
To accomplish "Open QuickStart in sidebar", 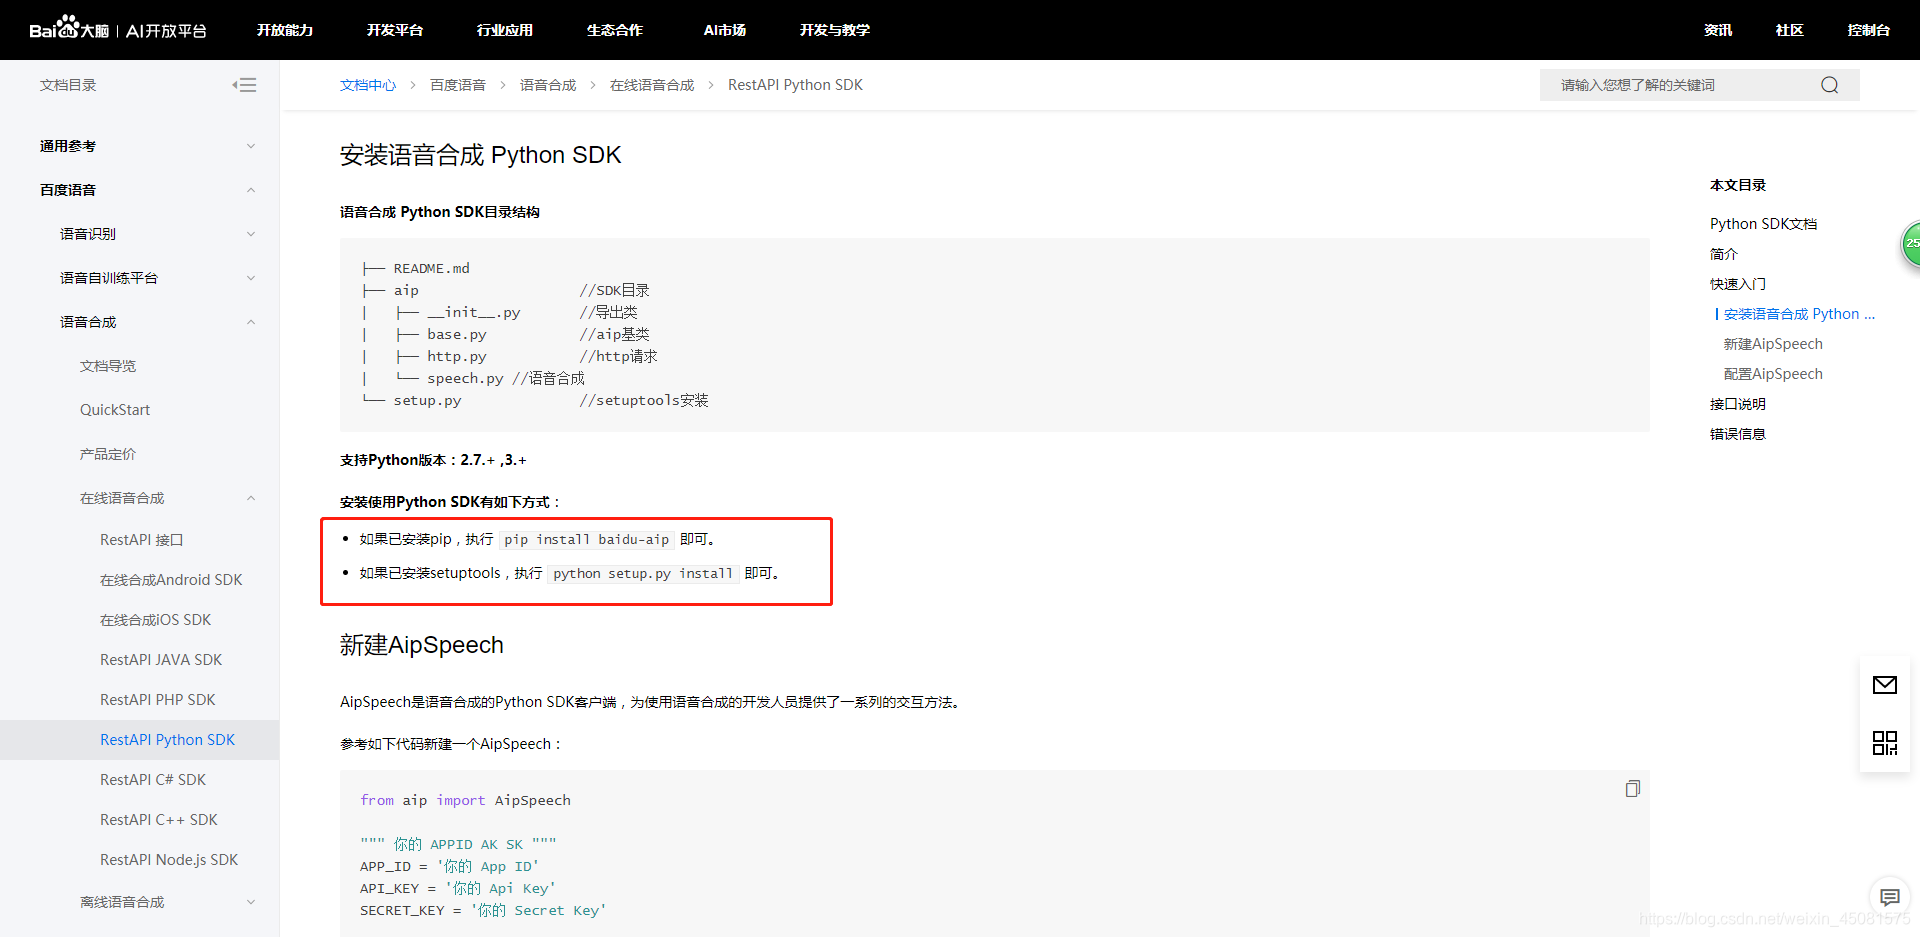I will (x=115, y=410).
